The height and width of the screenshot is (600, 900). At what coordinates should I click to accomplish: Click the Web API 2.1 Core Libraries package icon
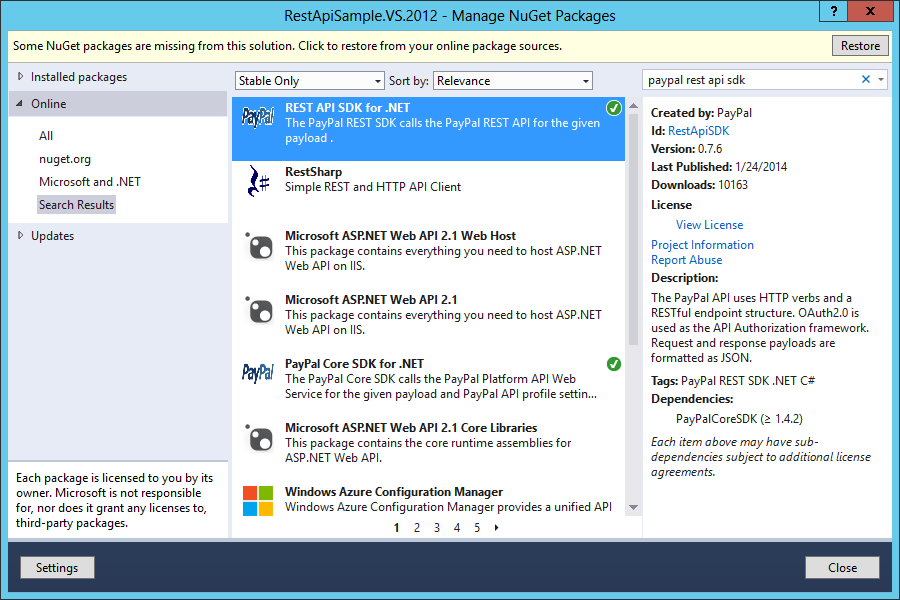(x=259, y=438)
